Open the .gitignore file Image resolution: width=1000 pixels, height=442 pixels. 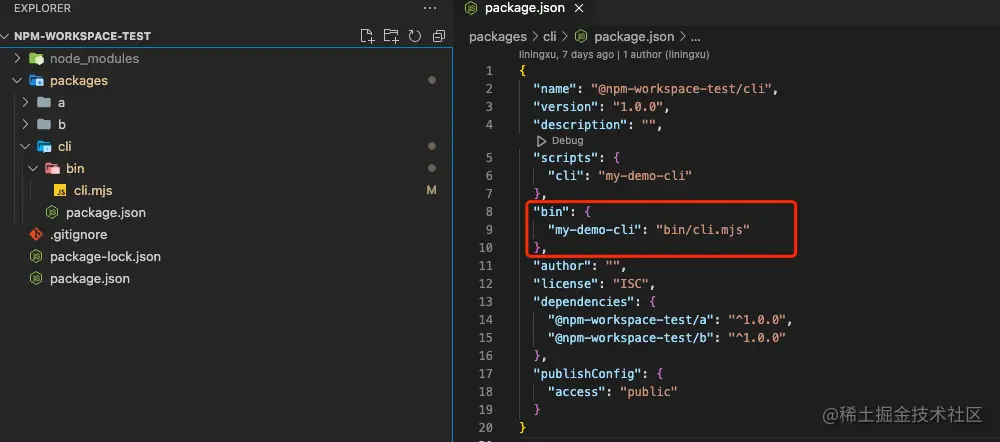pyautogui.click(x=78, y=235)
